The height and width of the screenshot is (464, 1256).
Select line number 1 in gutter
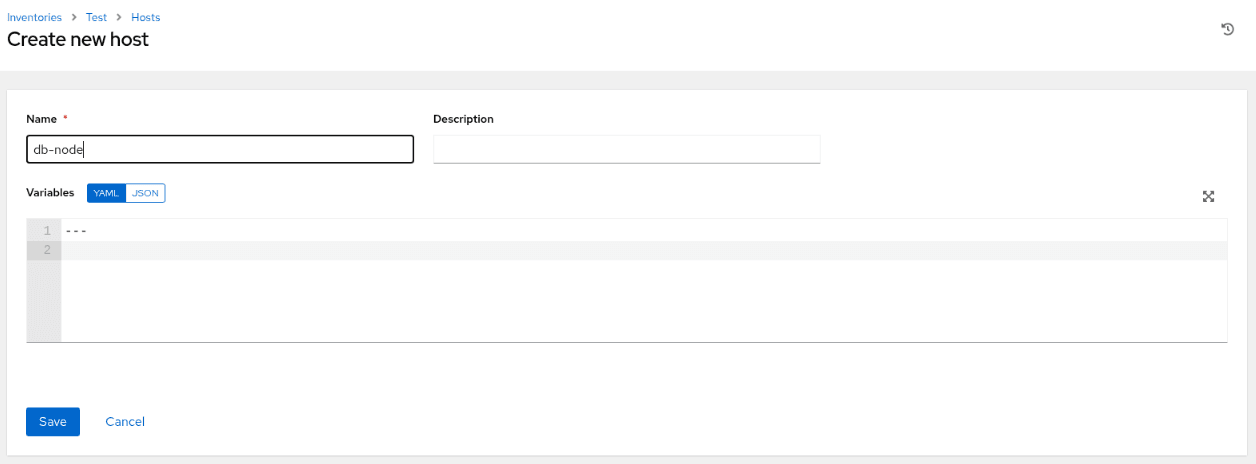(x=44, y=231)
